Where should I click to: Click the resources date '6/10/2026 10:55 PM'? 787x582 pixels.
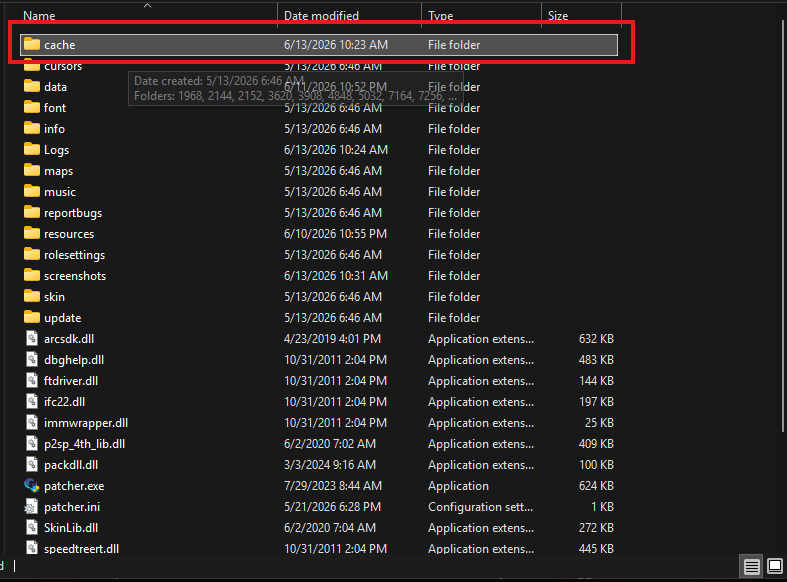pos(335,234)
